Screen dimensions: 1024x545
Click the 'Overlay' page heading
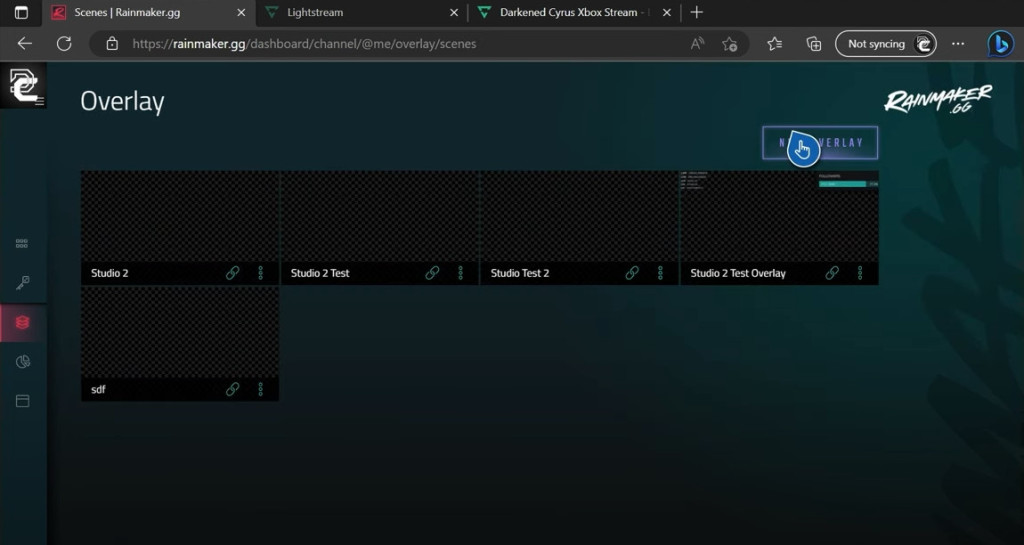122,101
